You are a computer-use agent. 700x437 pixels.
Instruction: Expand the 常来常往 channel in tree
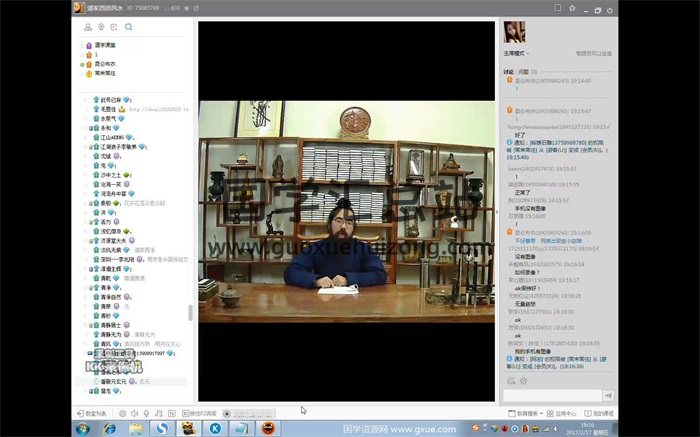(x=105, y=72)
